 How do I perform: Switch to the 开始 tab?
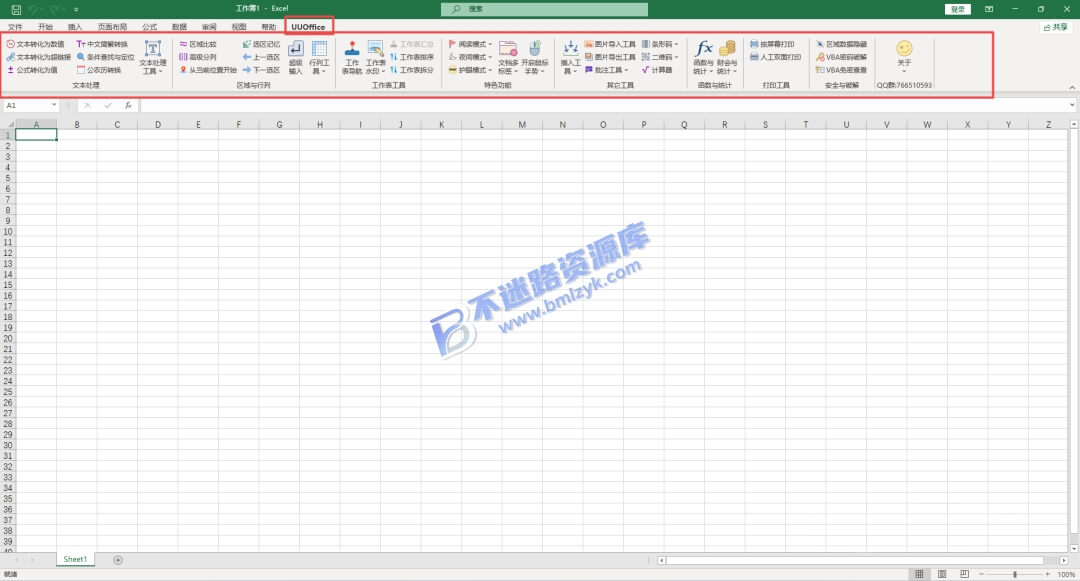(x=45, y=27)
